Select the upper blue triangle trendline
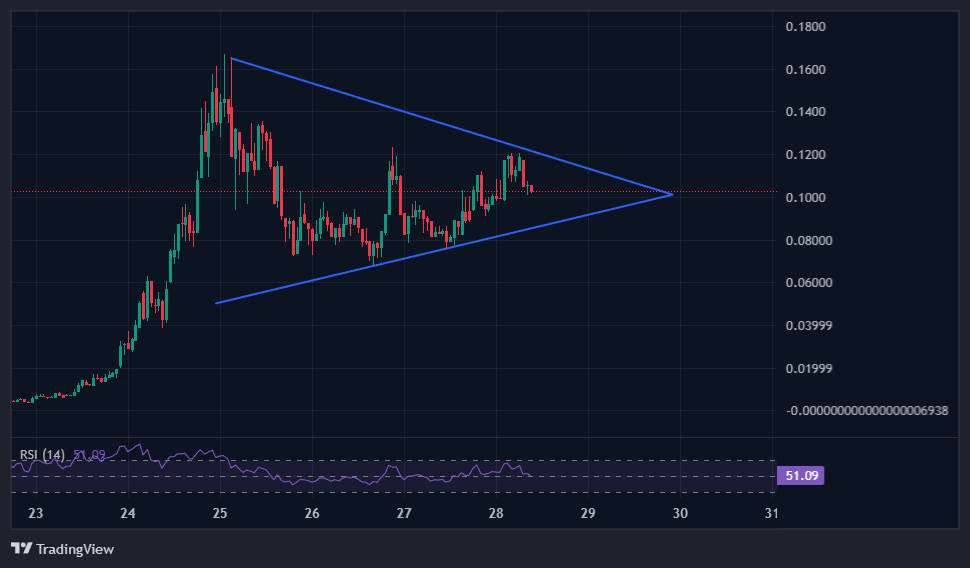Viewport: 970px width, 568px height. click(400, 111)
